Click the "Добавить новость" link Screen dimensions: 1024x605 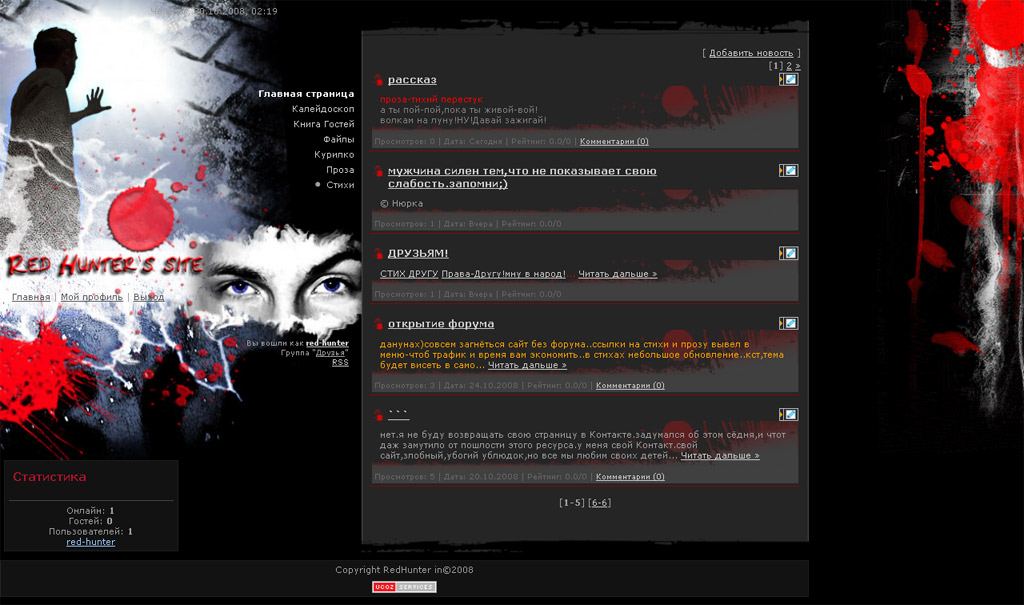click(751, 53)
